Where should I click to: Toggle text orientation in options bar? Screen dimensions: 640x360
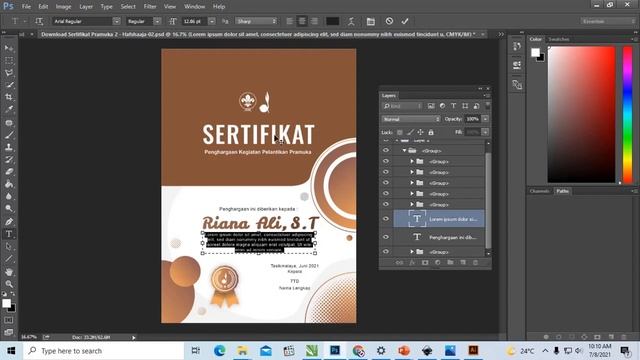coord(39,21)
